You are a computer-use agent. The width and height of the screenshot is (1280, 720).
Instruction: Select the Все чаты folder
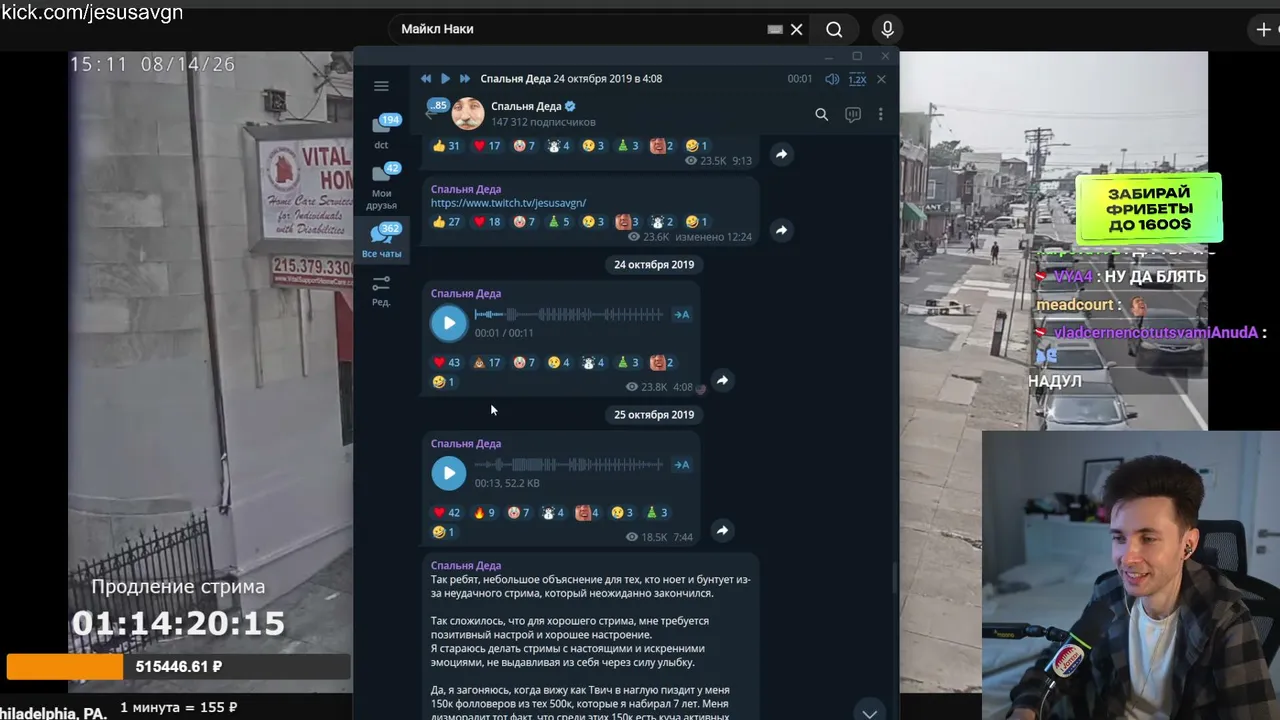pos(381,241)
